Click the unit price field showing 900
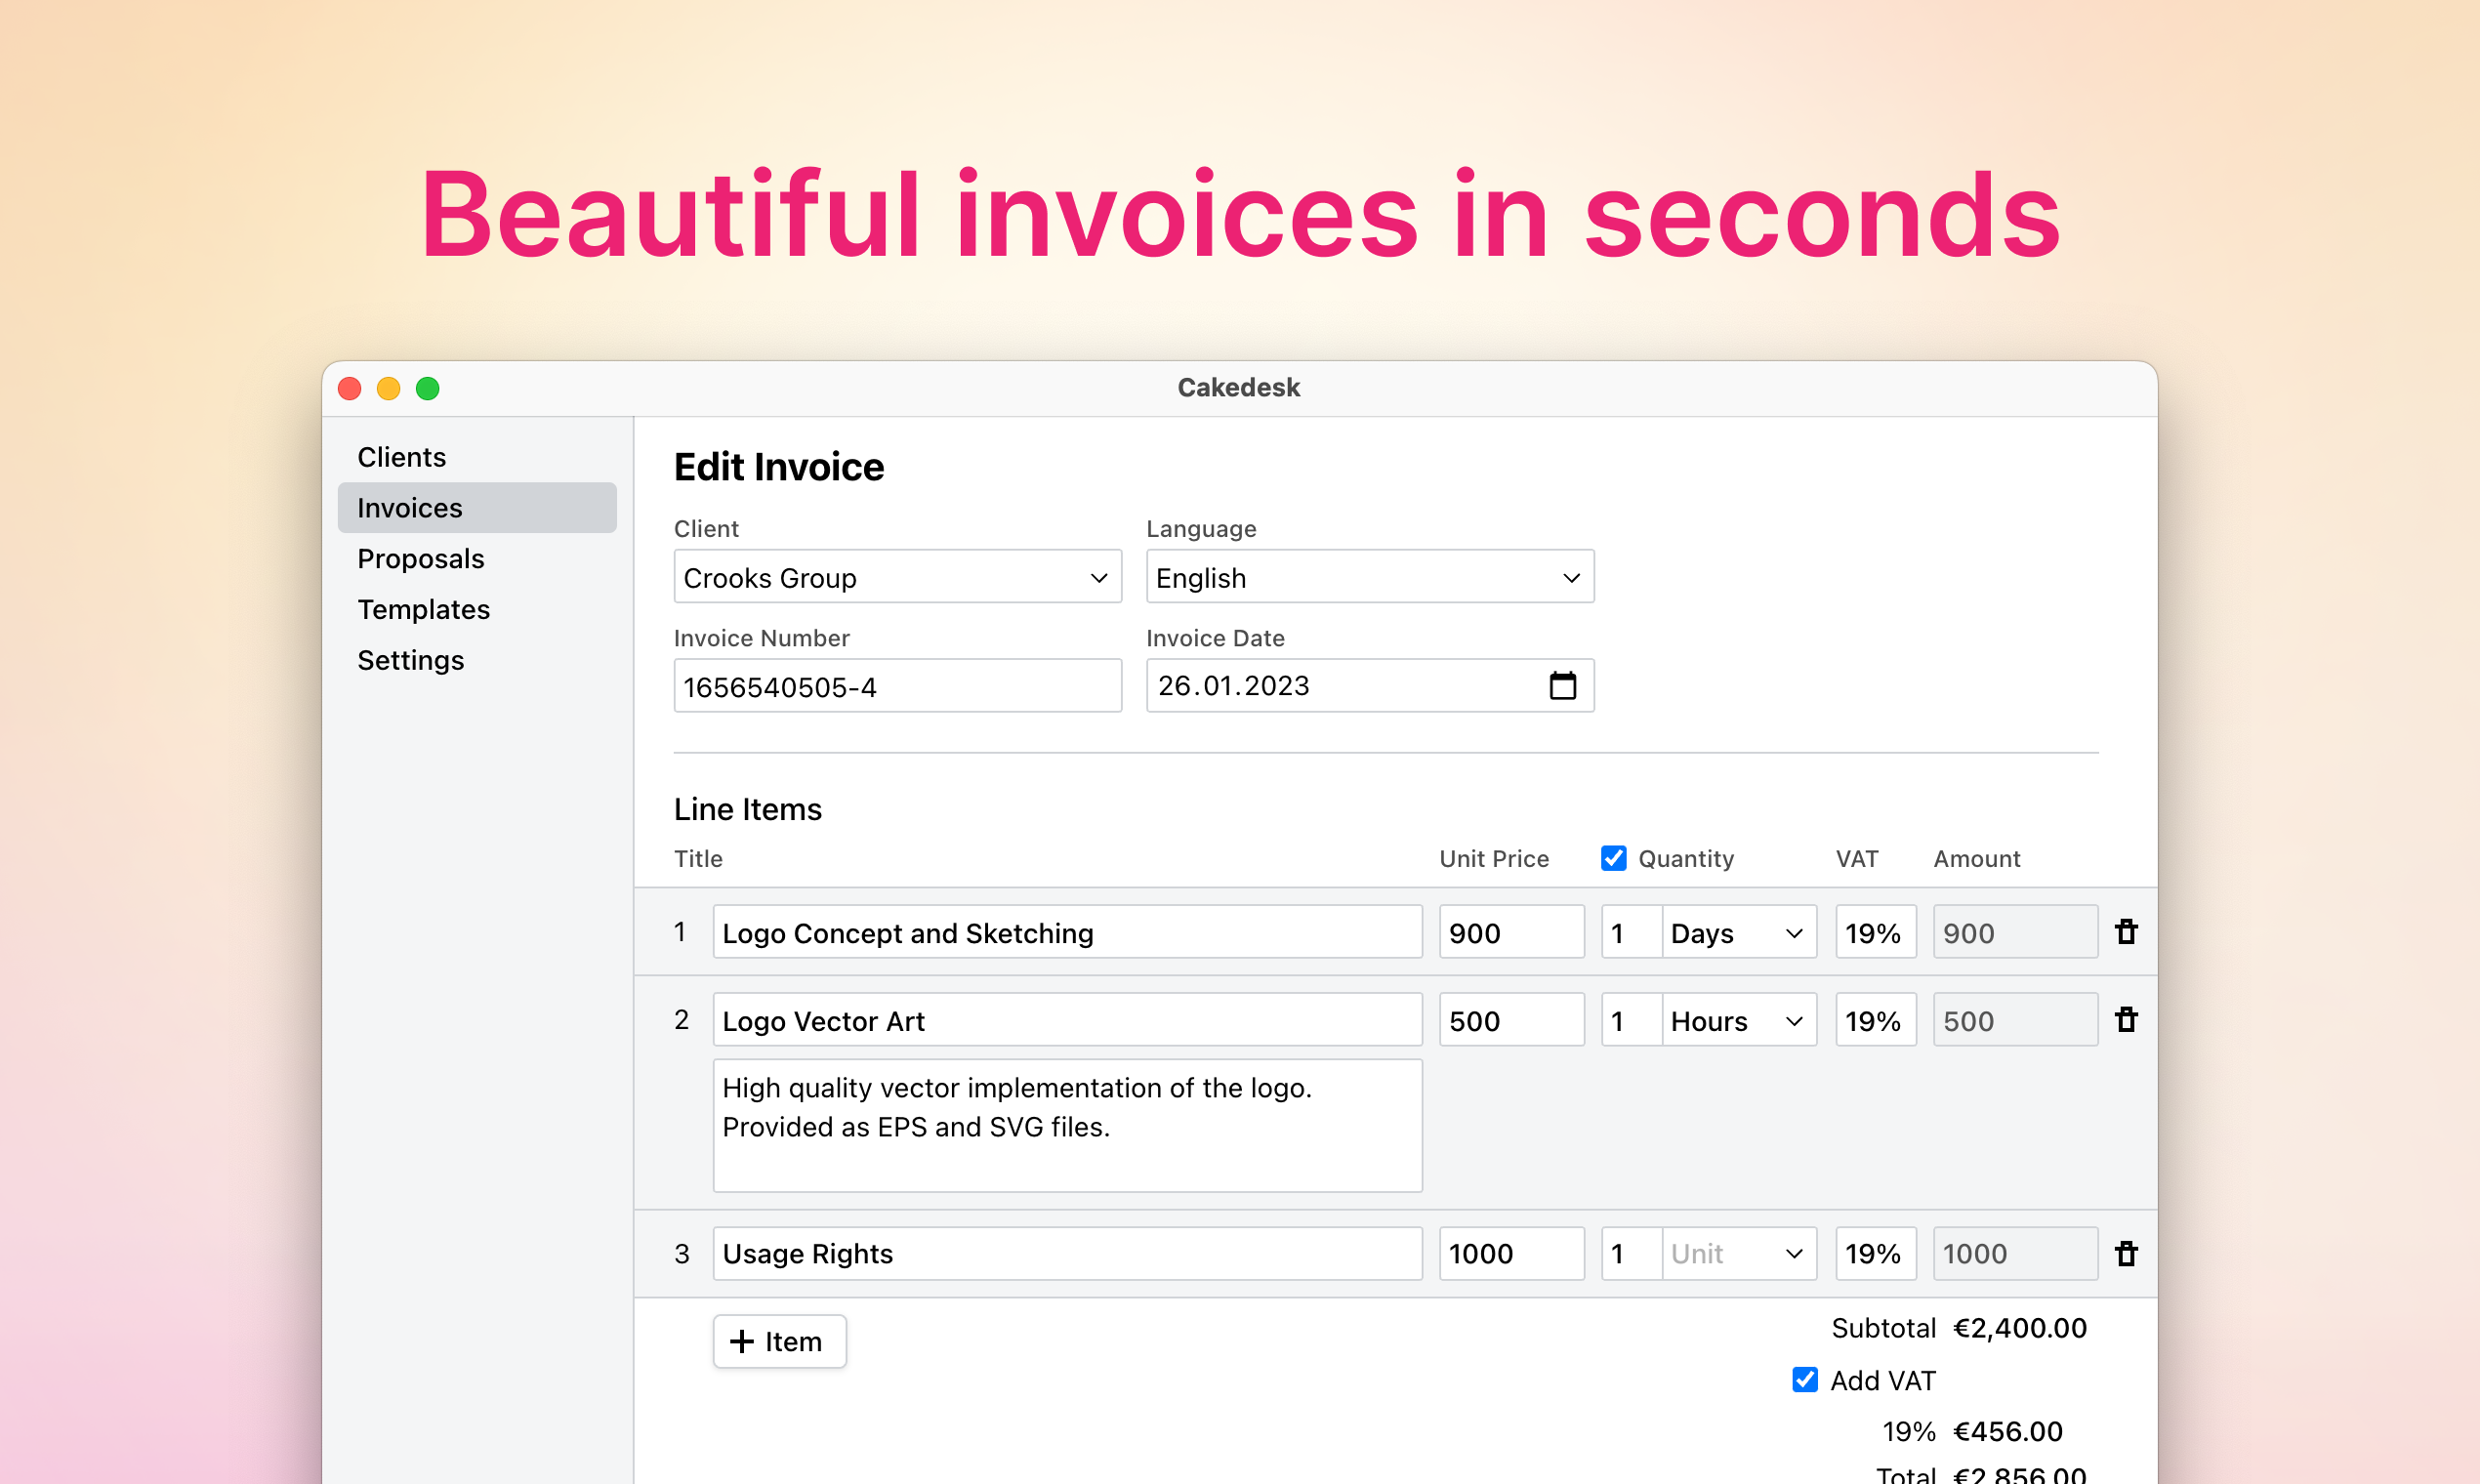 [1512, 932]
